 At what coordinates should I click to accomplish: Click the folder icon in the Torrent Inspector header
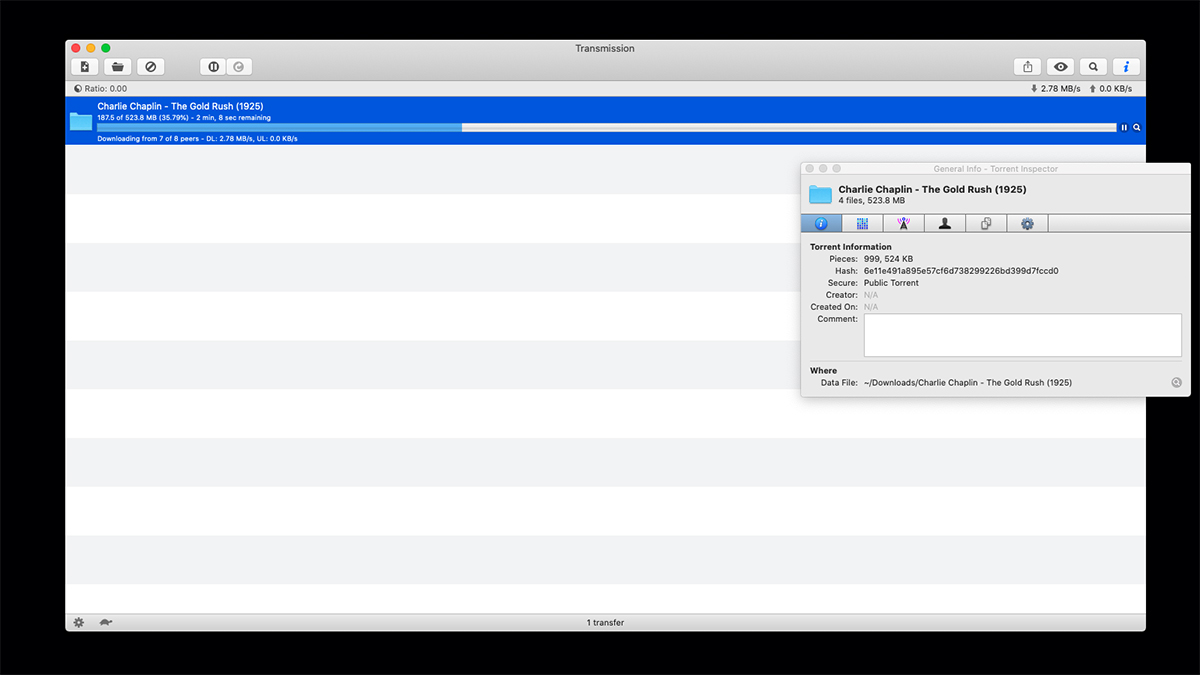click(x=821, y=195)
